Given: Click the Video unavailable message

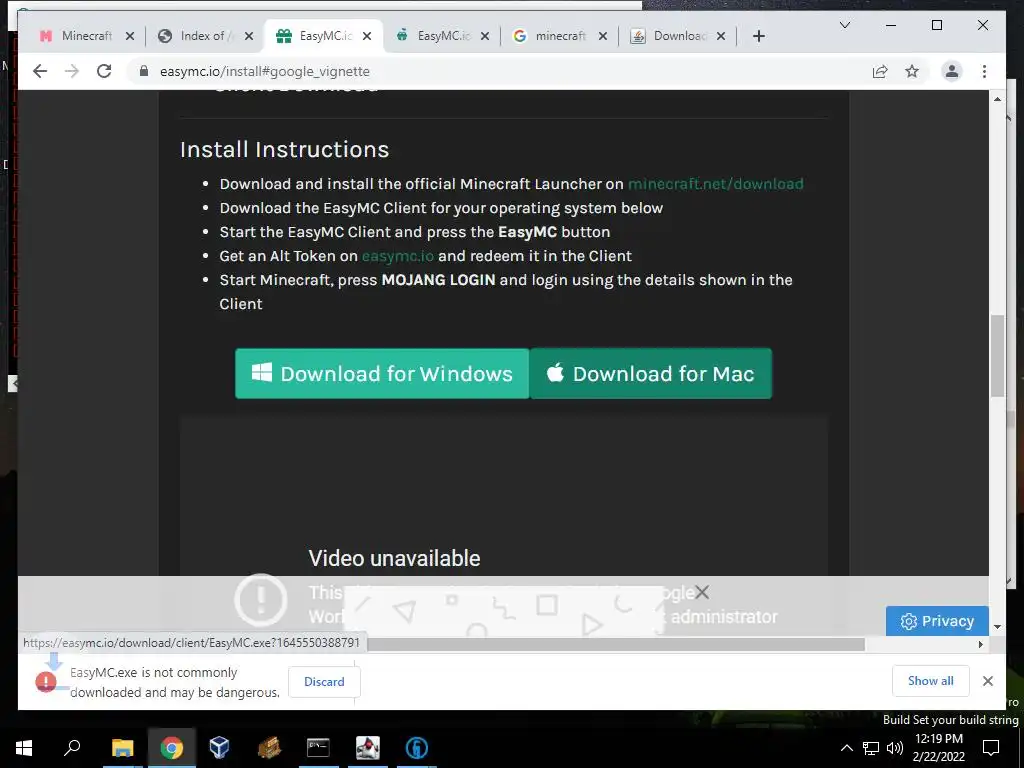Looking at the screenshot, I should [x=394, y=558].
